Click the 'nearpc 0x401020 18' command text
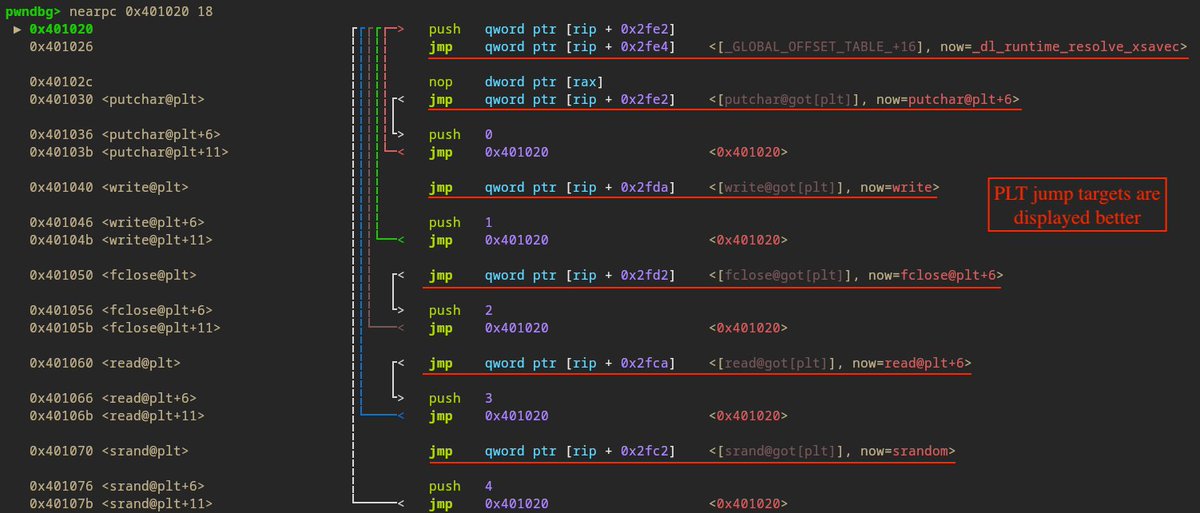This screenshot has height=513, width=1200. 142,11
